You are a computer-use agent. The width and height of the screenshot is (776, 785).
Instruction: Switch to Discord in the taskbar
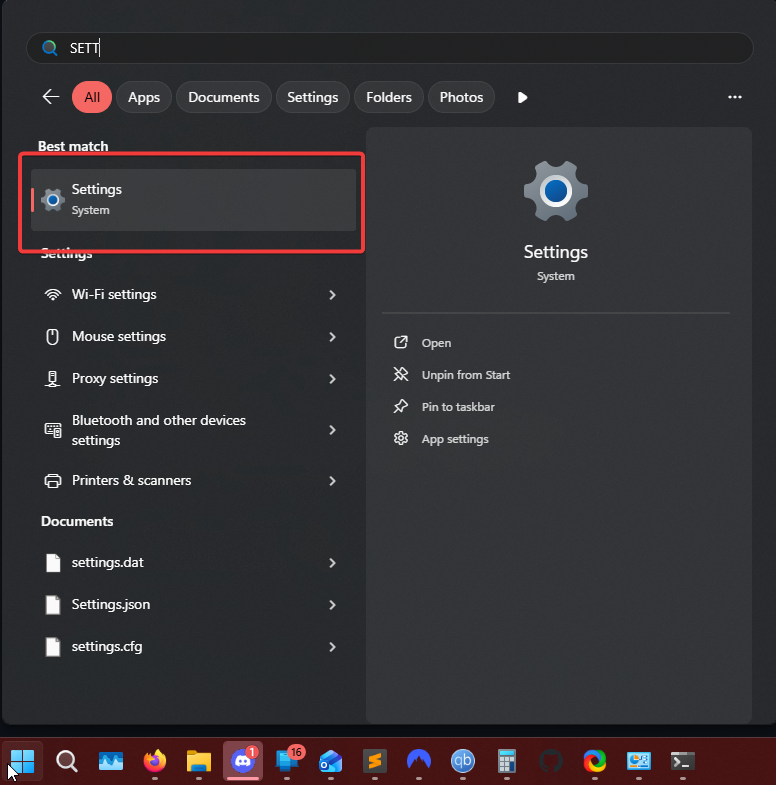coord(243,761)
